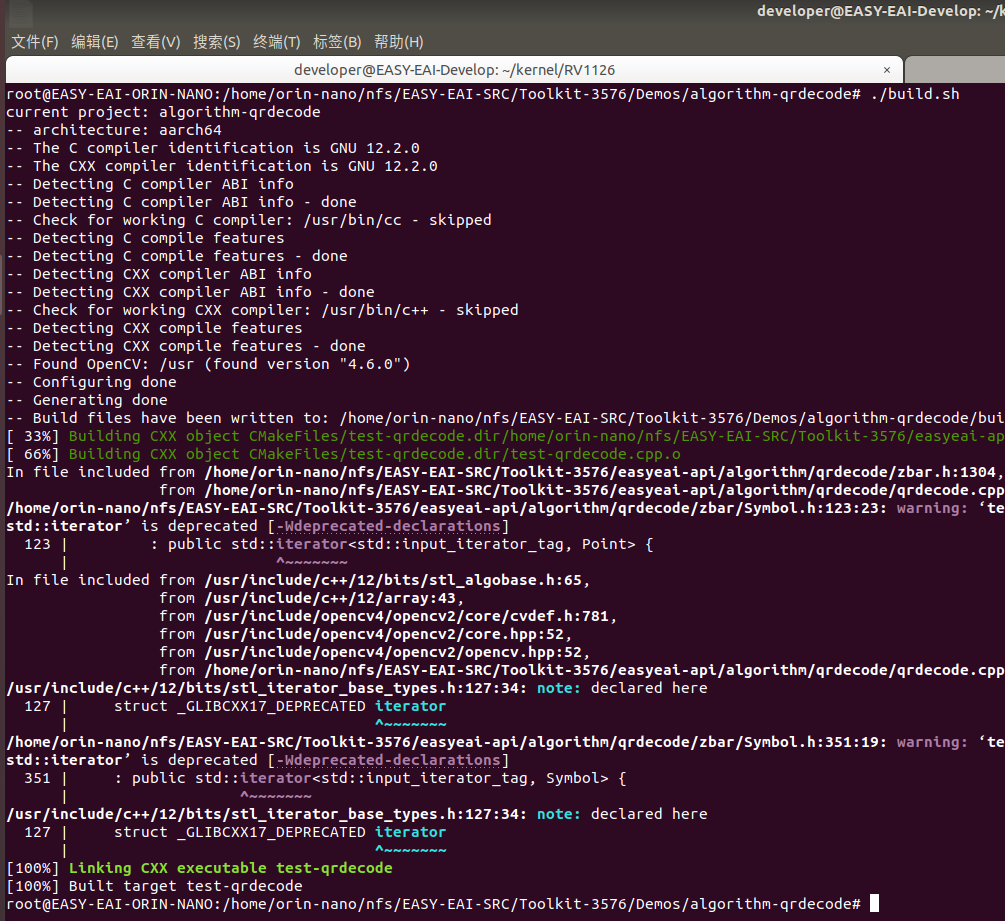This screenshot has height=921, width=1005.
Task: Click the '/usr/bin/c++ - skipped' line
Action: [262, 310]
